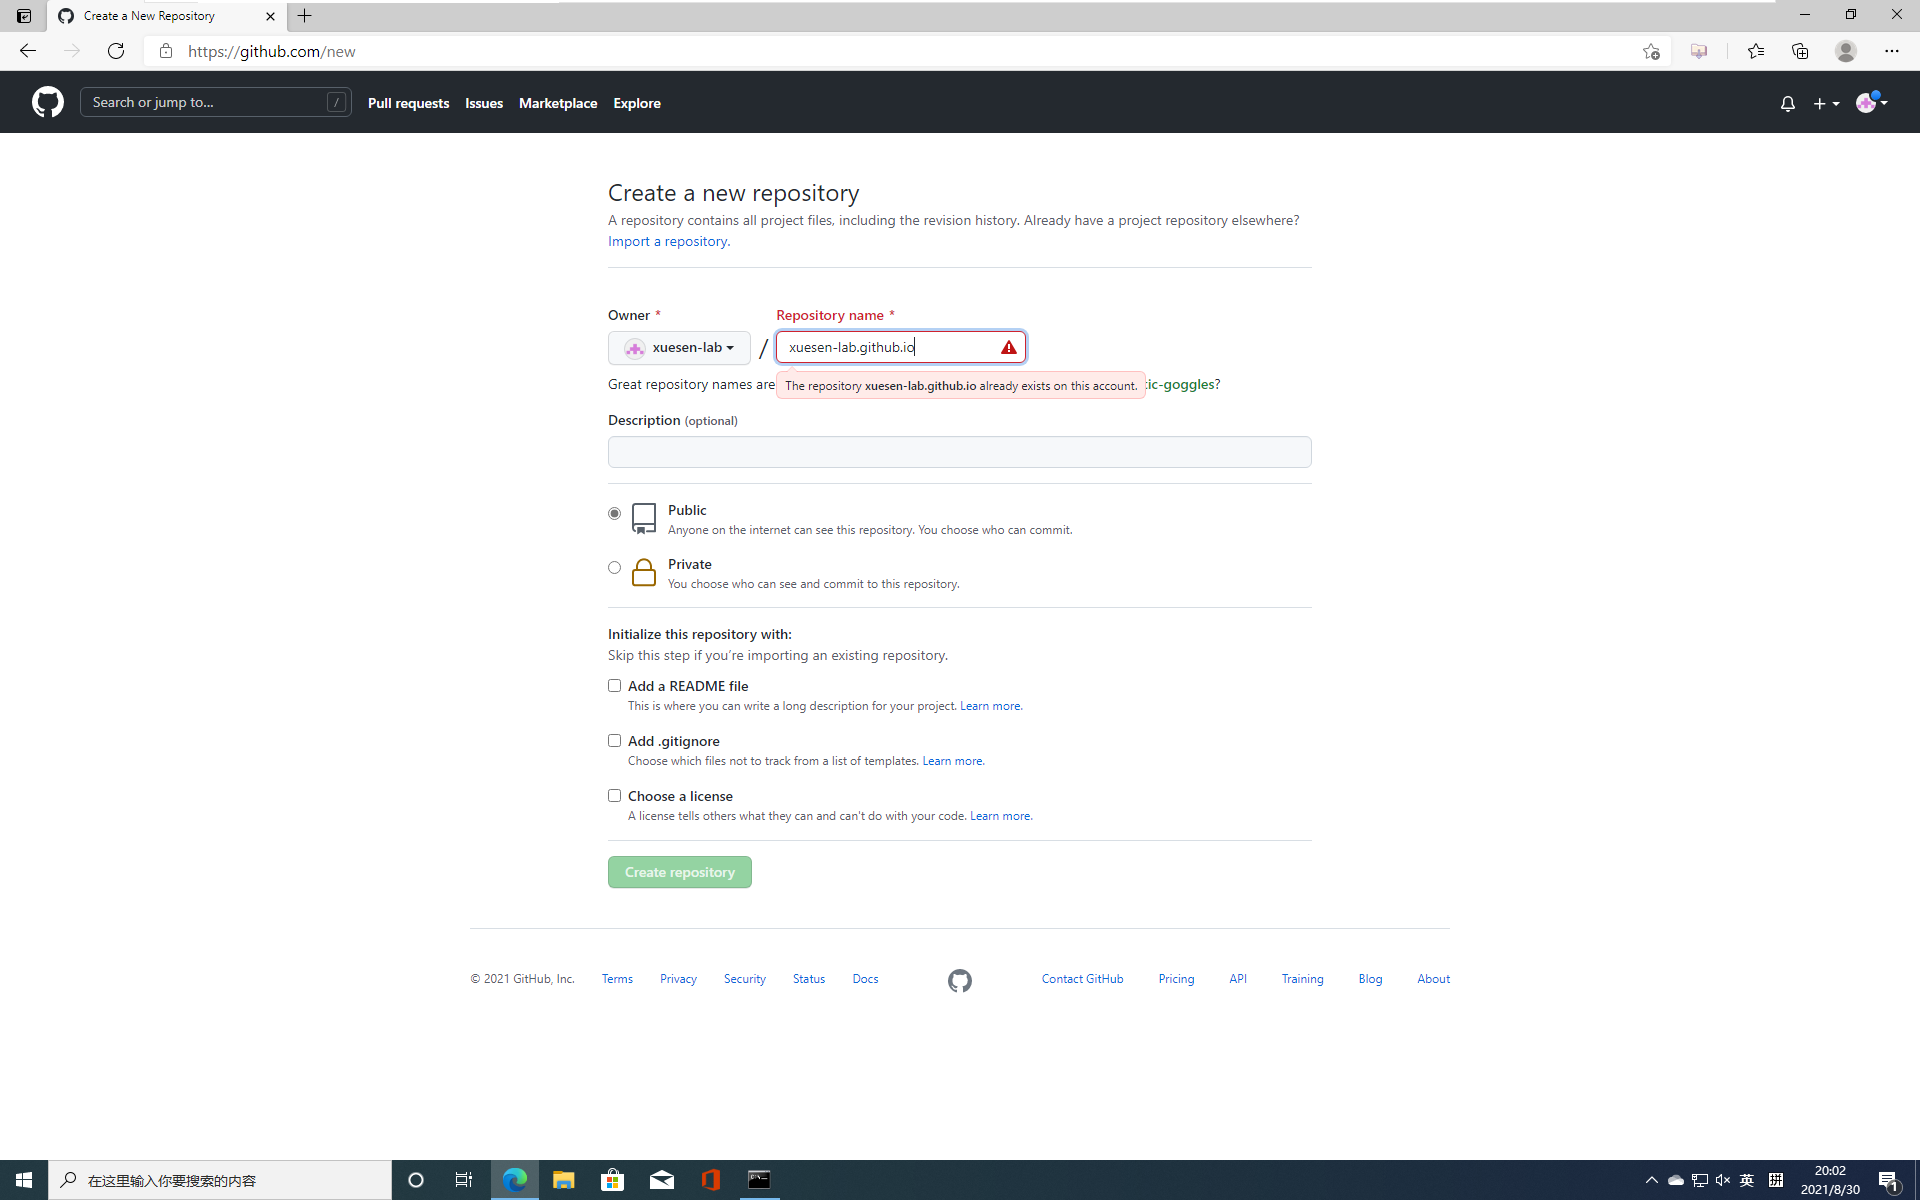Select Private visibility radio button
The image size is (1920, 1200).
pyautogui.click(x=615, y=567)
